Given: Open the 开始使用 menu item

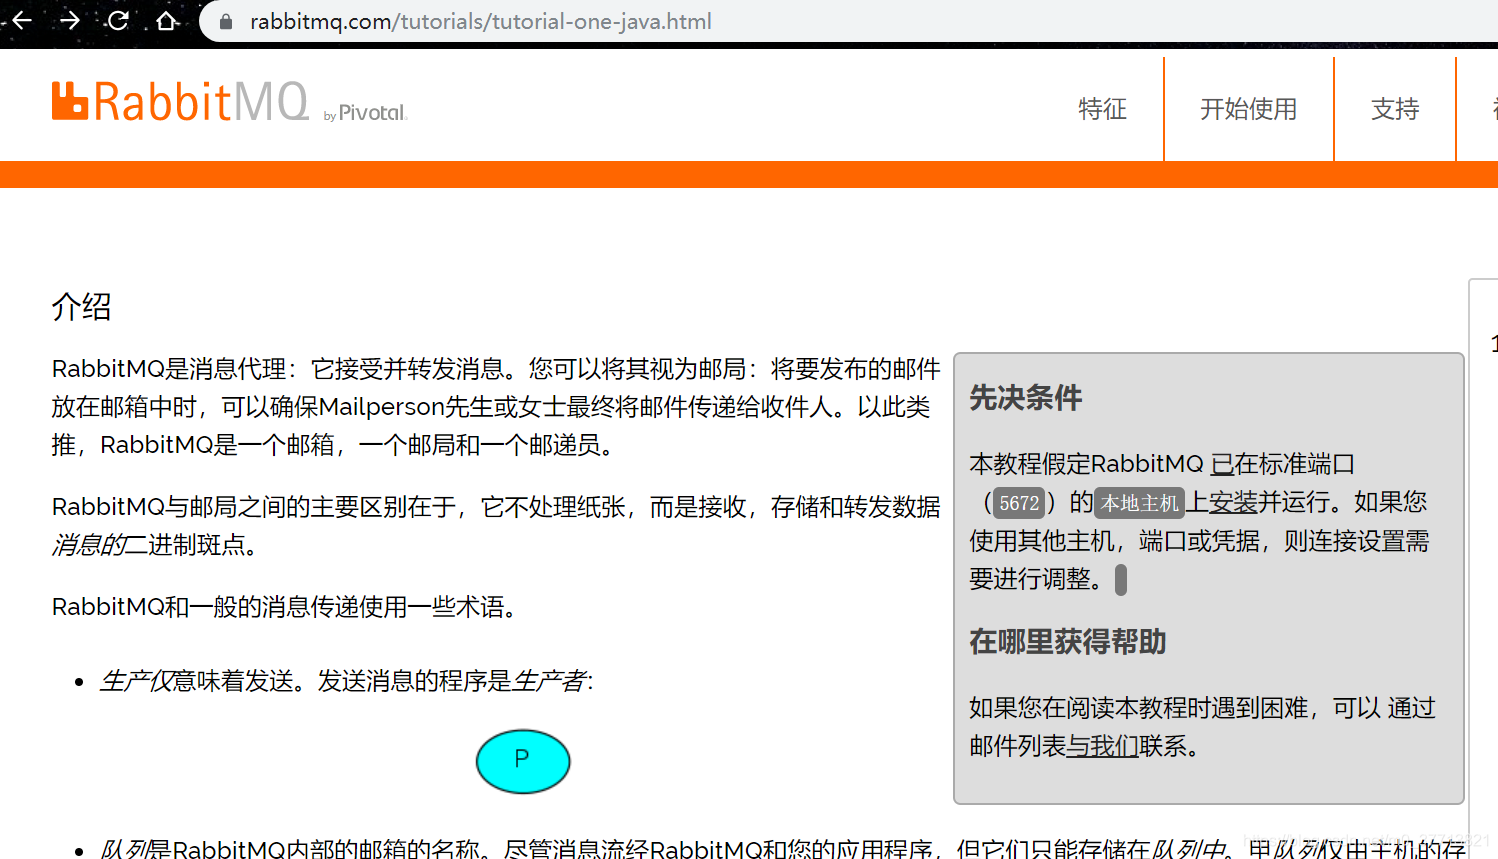Looking at the screenshot, I should [1248, 109].
